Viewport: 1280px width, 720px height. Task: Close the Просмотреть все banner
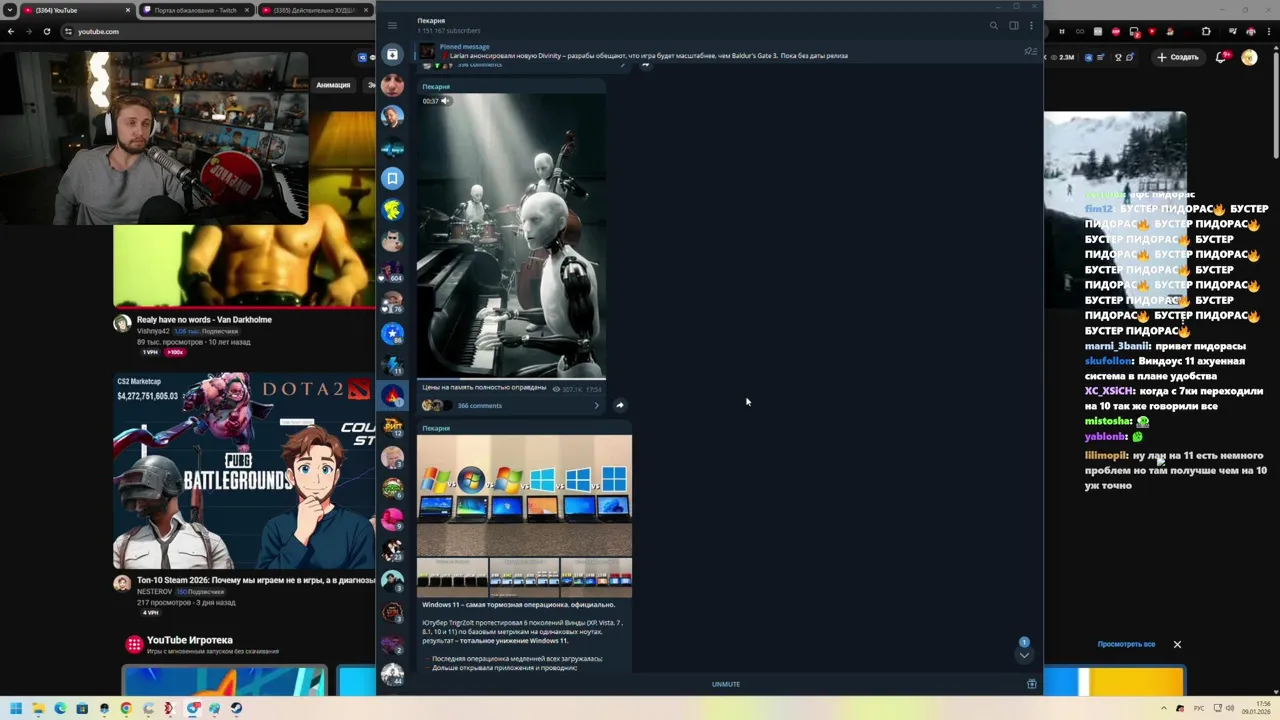[x=1177, y=644]
